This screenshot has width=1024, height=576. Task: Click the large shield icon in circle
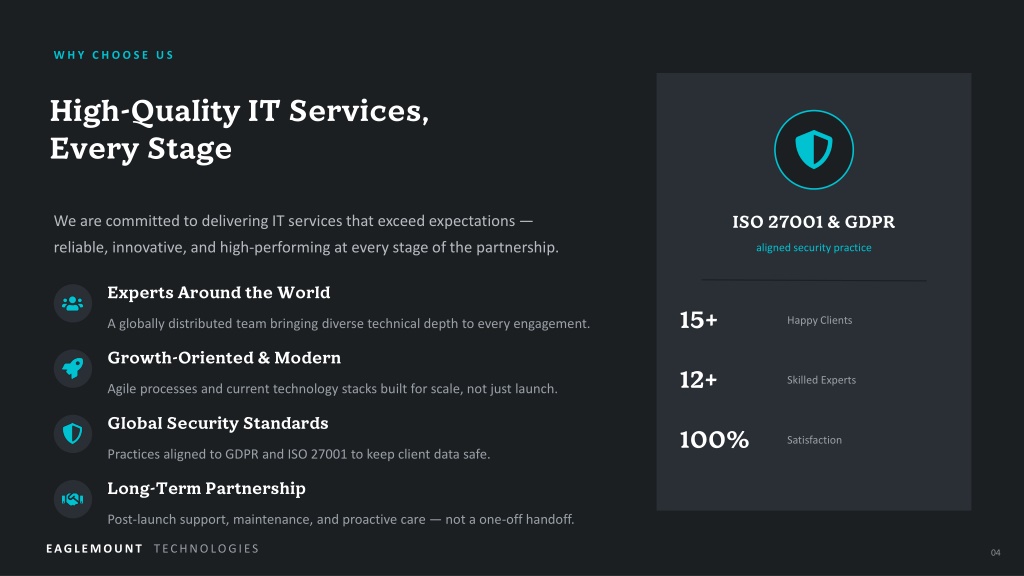pos(814,150)
